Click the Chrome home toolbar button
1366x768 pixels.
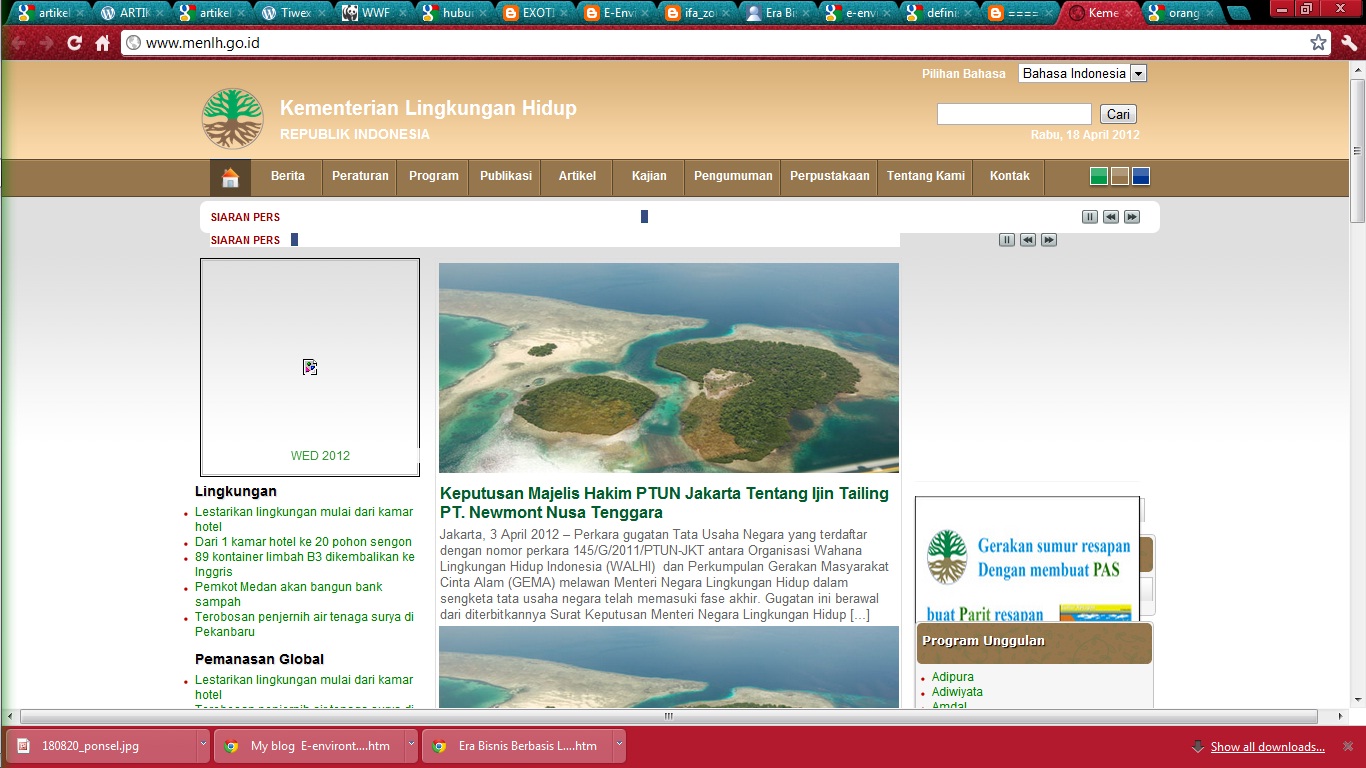pos(102,43)
